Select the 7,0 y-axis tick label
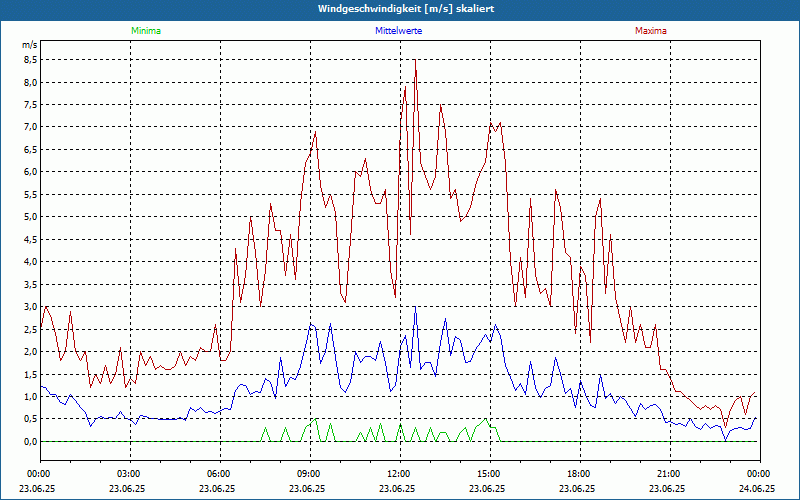Viewport: 800px width, 500px height. [30, 127]
